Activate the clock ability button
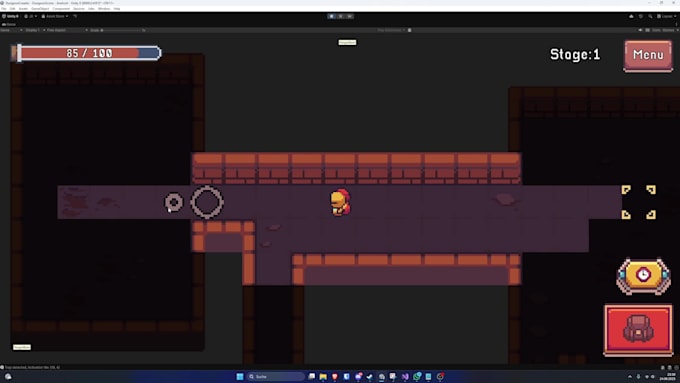 tap(643, 276)
